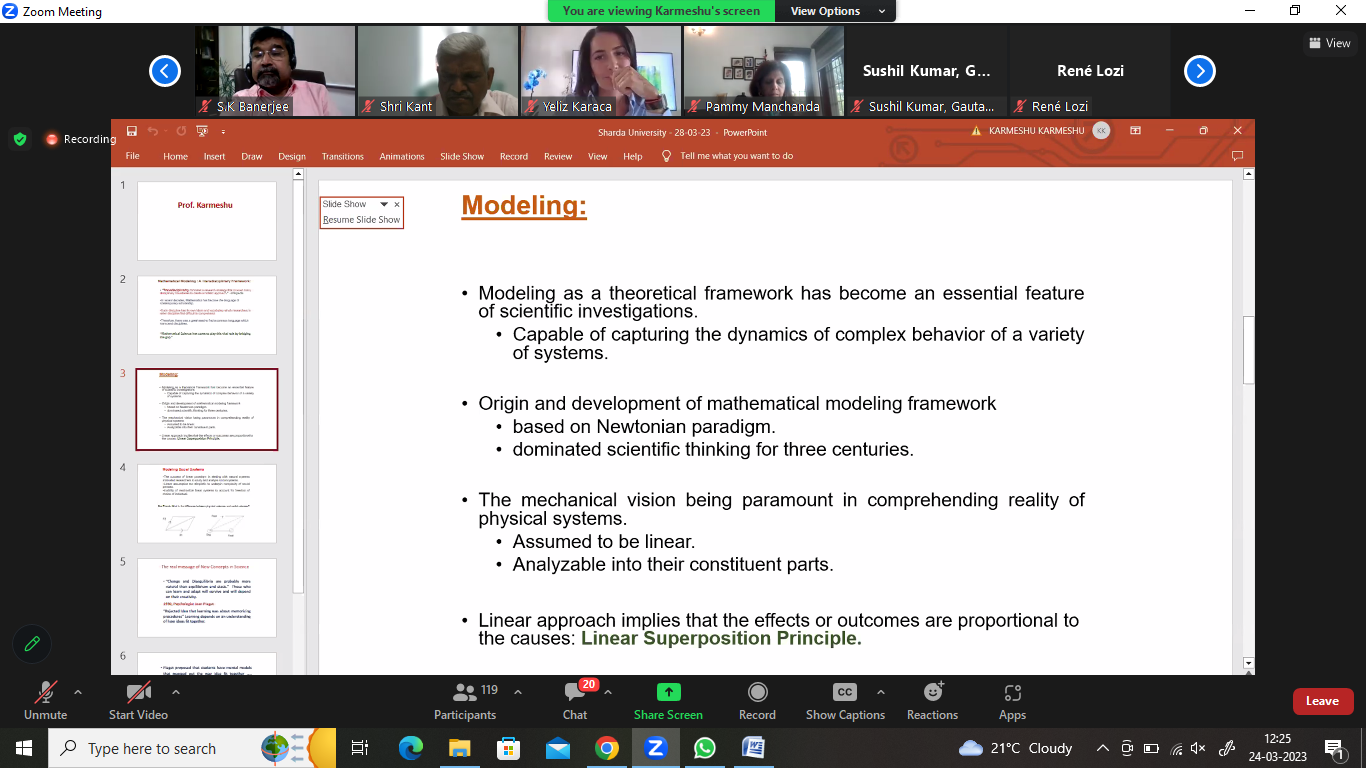
Task: Start Video camera toggle
Action: (138, 693)
